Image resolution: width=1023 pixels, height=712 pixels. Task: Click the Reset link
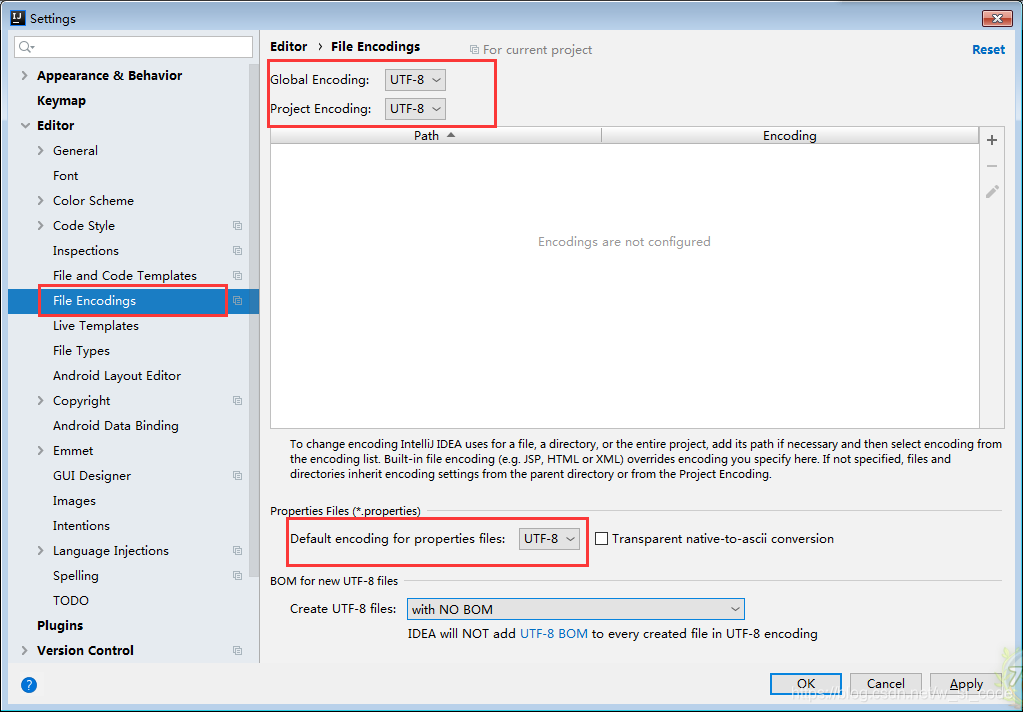click(x=988, y=50)
